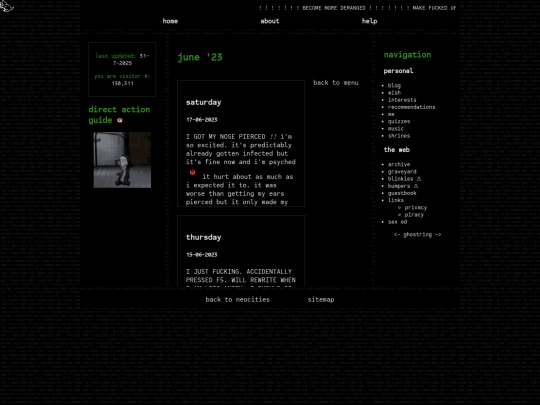
Task: Select the date 17-06-2023
Action: 201,120
